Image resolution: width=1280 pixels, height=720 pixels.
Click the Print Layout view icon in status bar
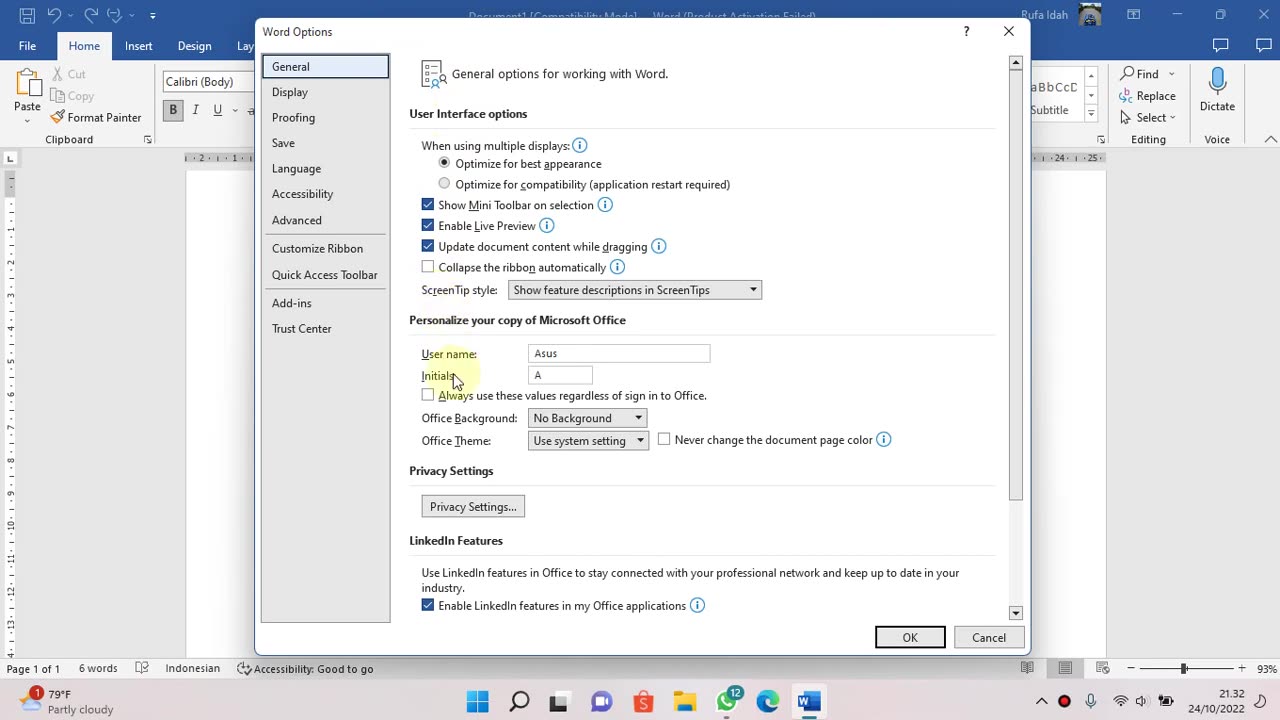click(1065, 668)
